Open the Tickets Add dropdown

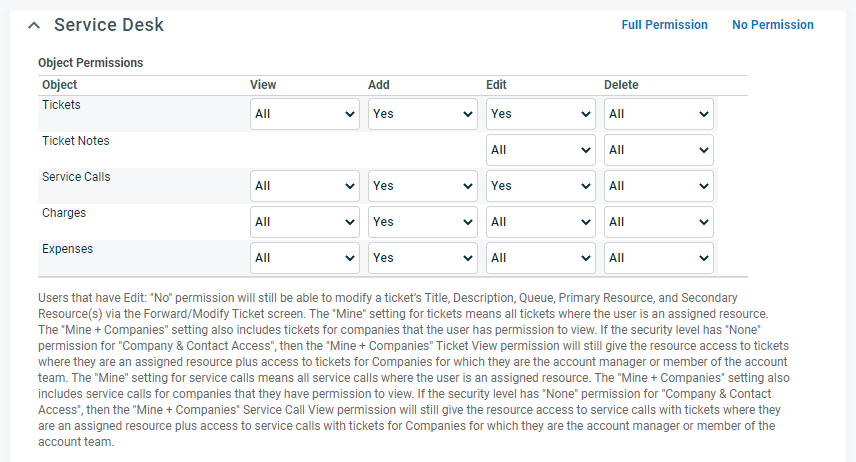[x=423, y=114]
